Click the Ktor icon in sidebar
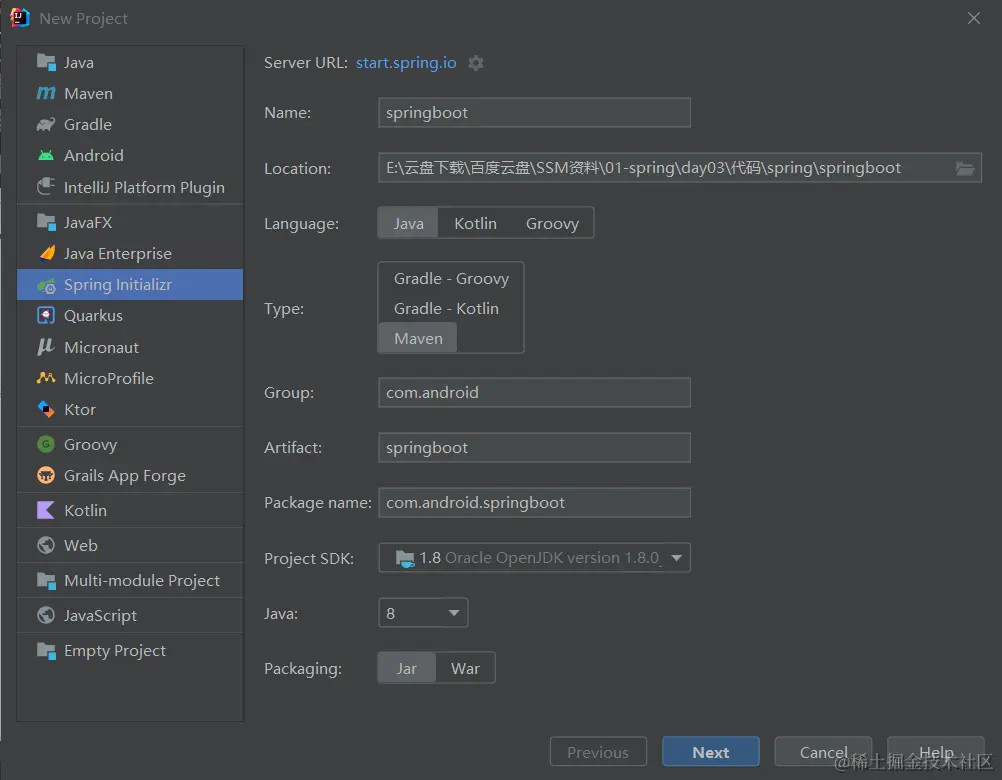The height and width of the screenshot is (780, 1002). pos(46,409)
